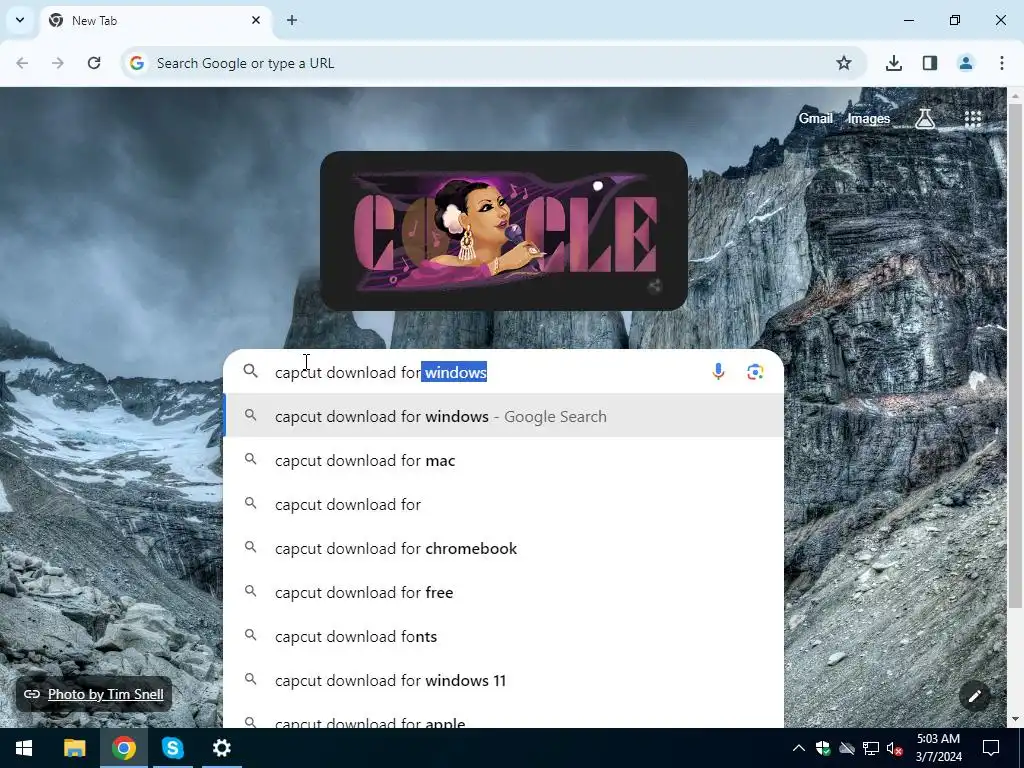This screenshot has height=768, width=1024.
Task: Choose suggestion capcut download for windows 11
Action: click(x=504, y=680)
